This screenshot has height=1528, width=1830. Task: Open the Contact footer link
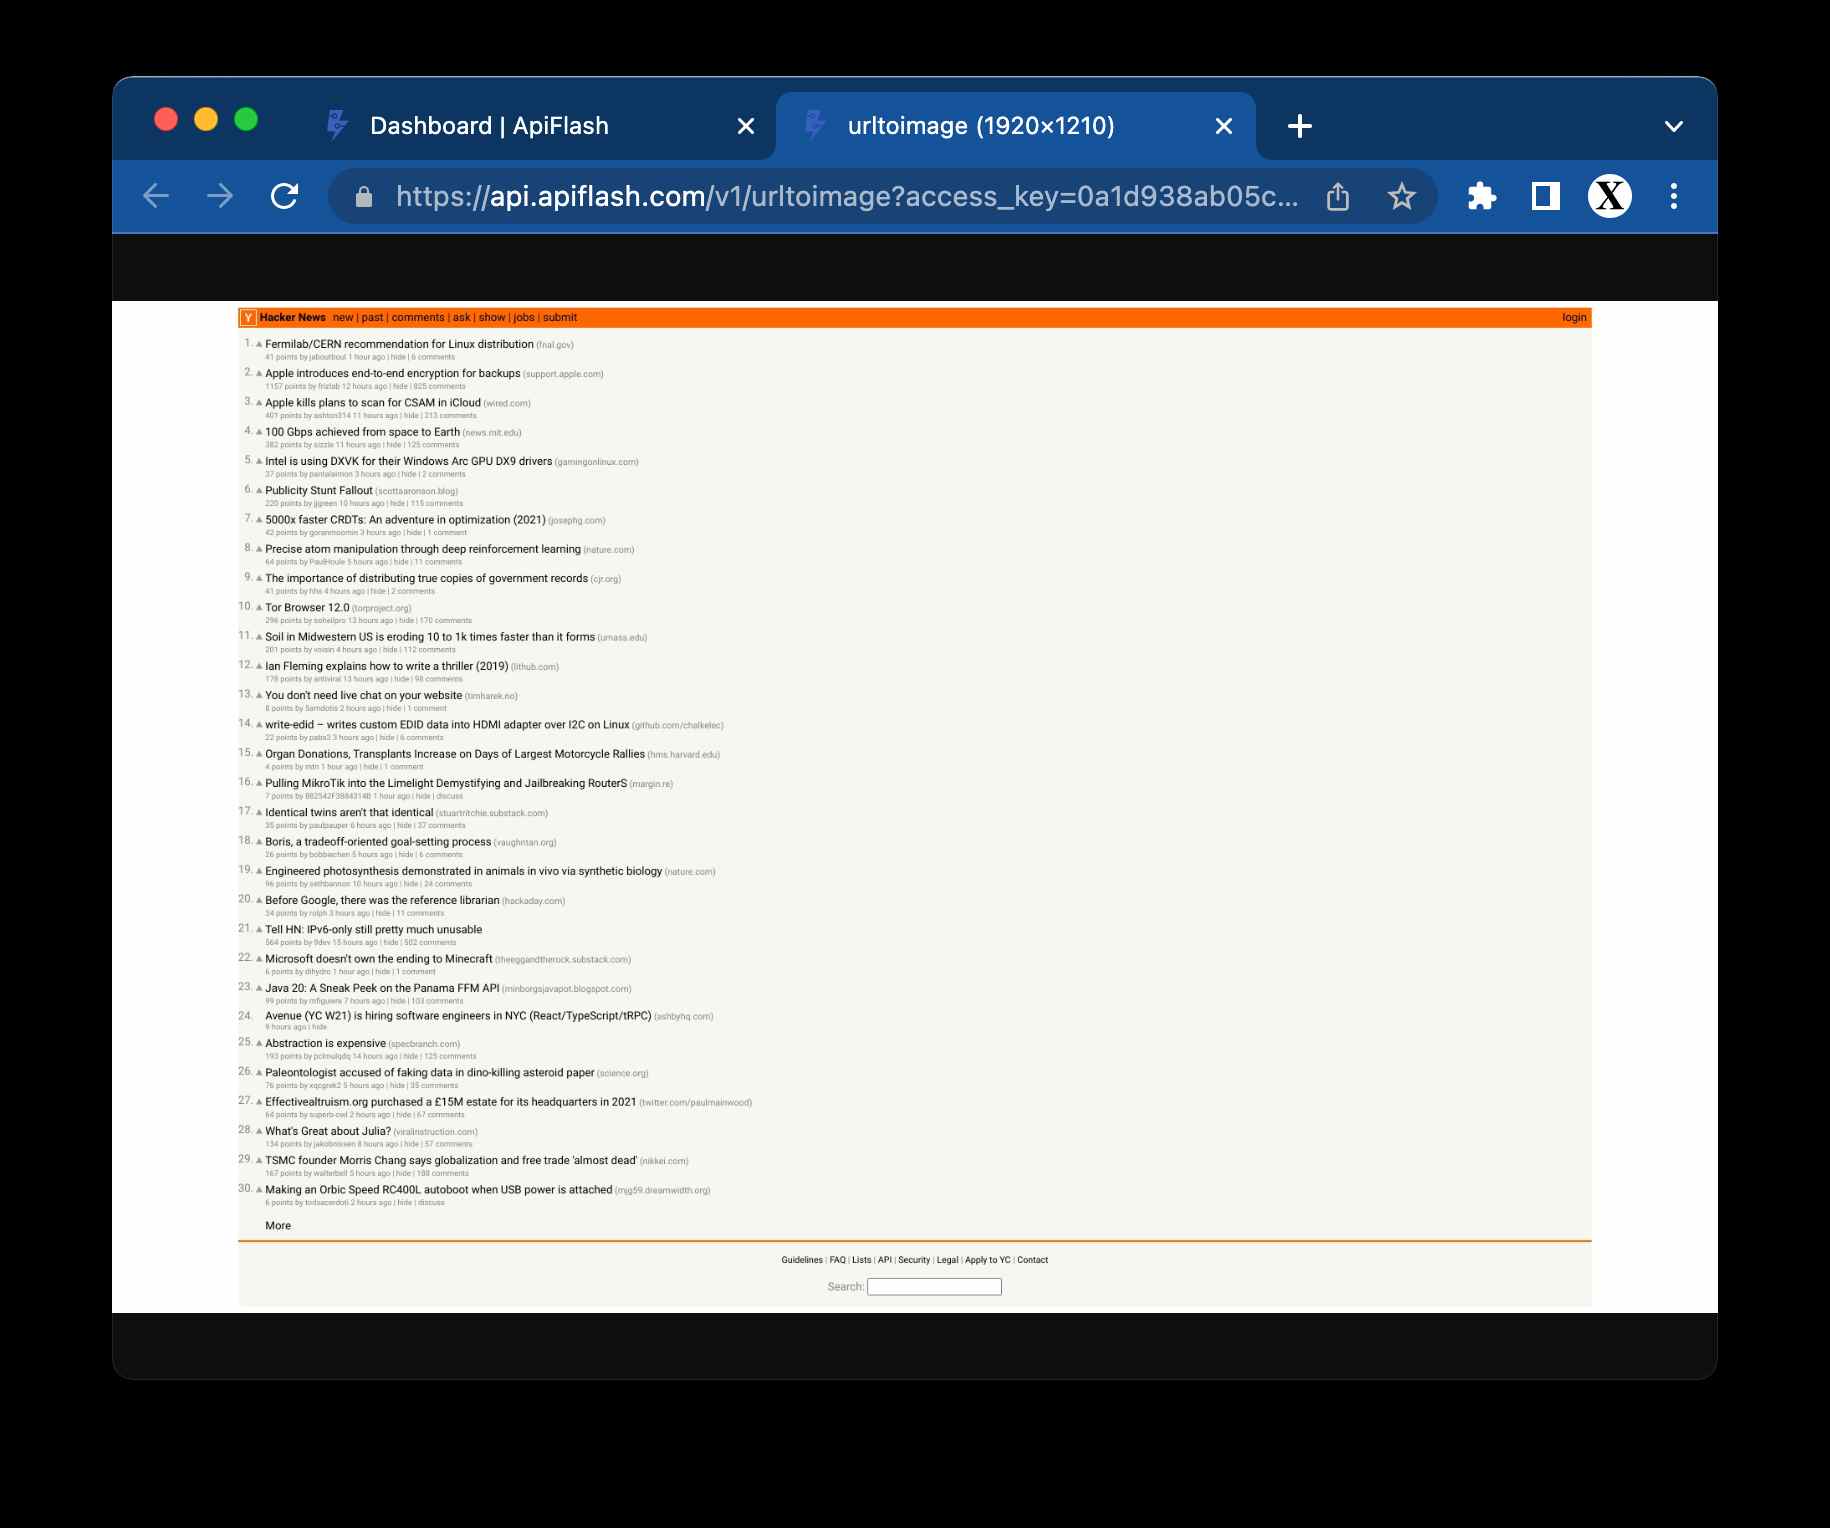pos(1033,1260)
